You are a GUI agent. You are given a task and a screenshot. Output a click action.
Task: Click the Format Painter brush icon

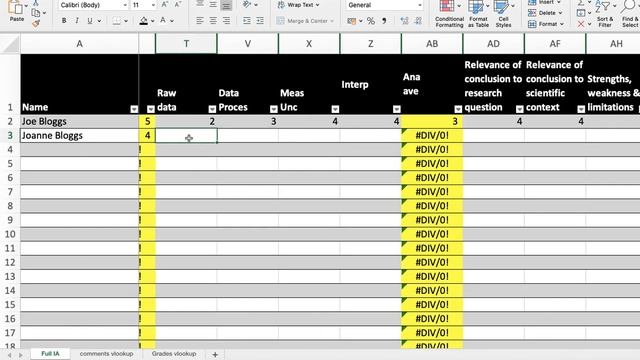coord(36,24)
